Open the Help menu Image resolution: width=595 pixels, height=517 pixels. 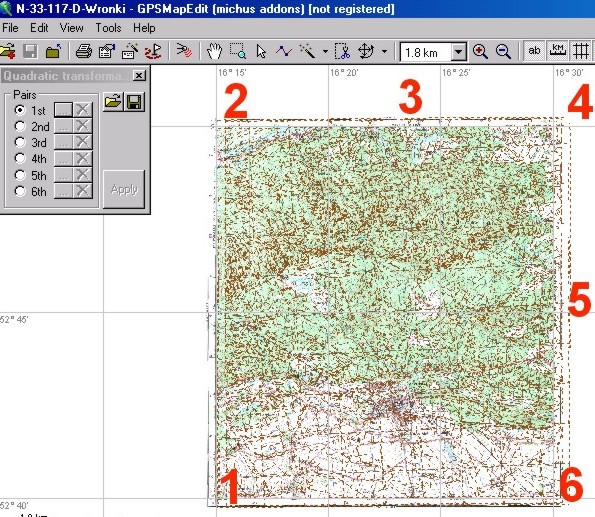coord(144,28)
